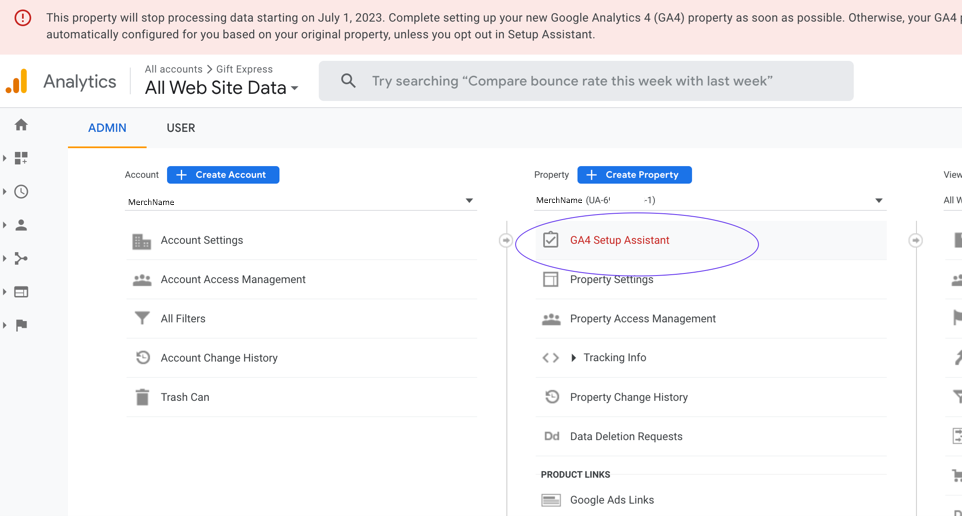Click the All accounts breadcrumb
Screen dimensions: 962x516
point(174,69)
